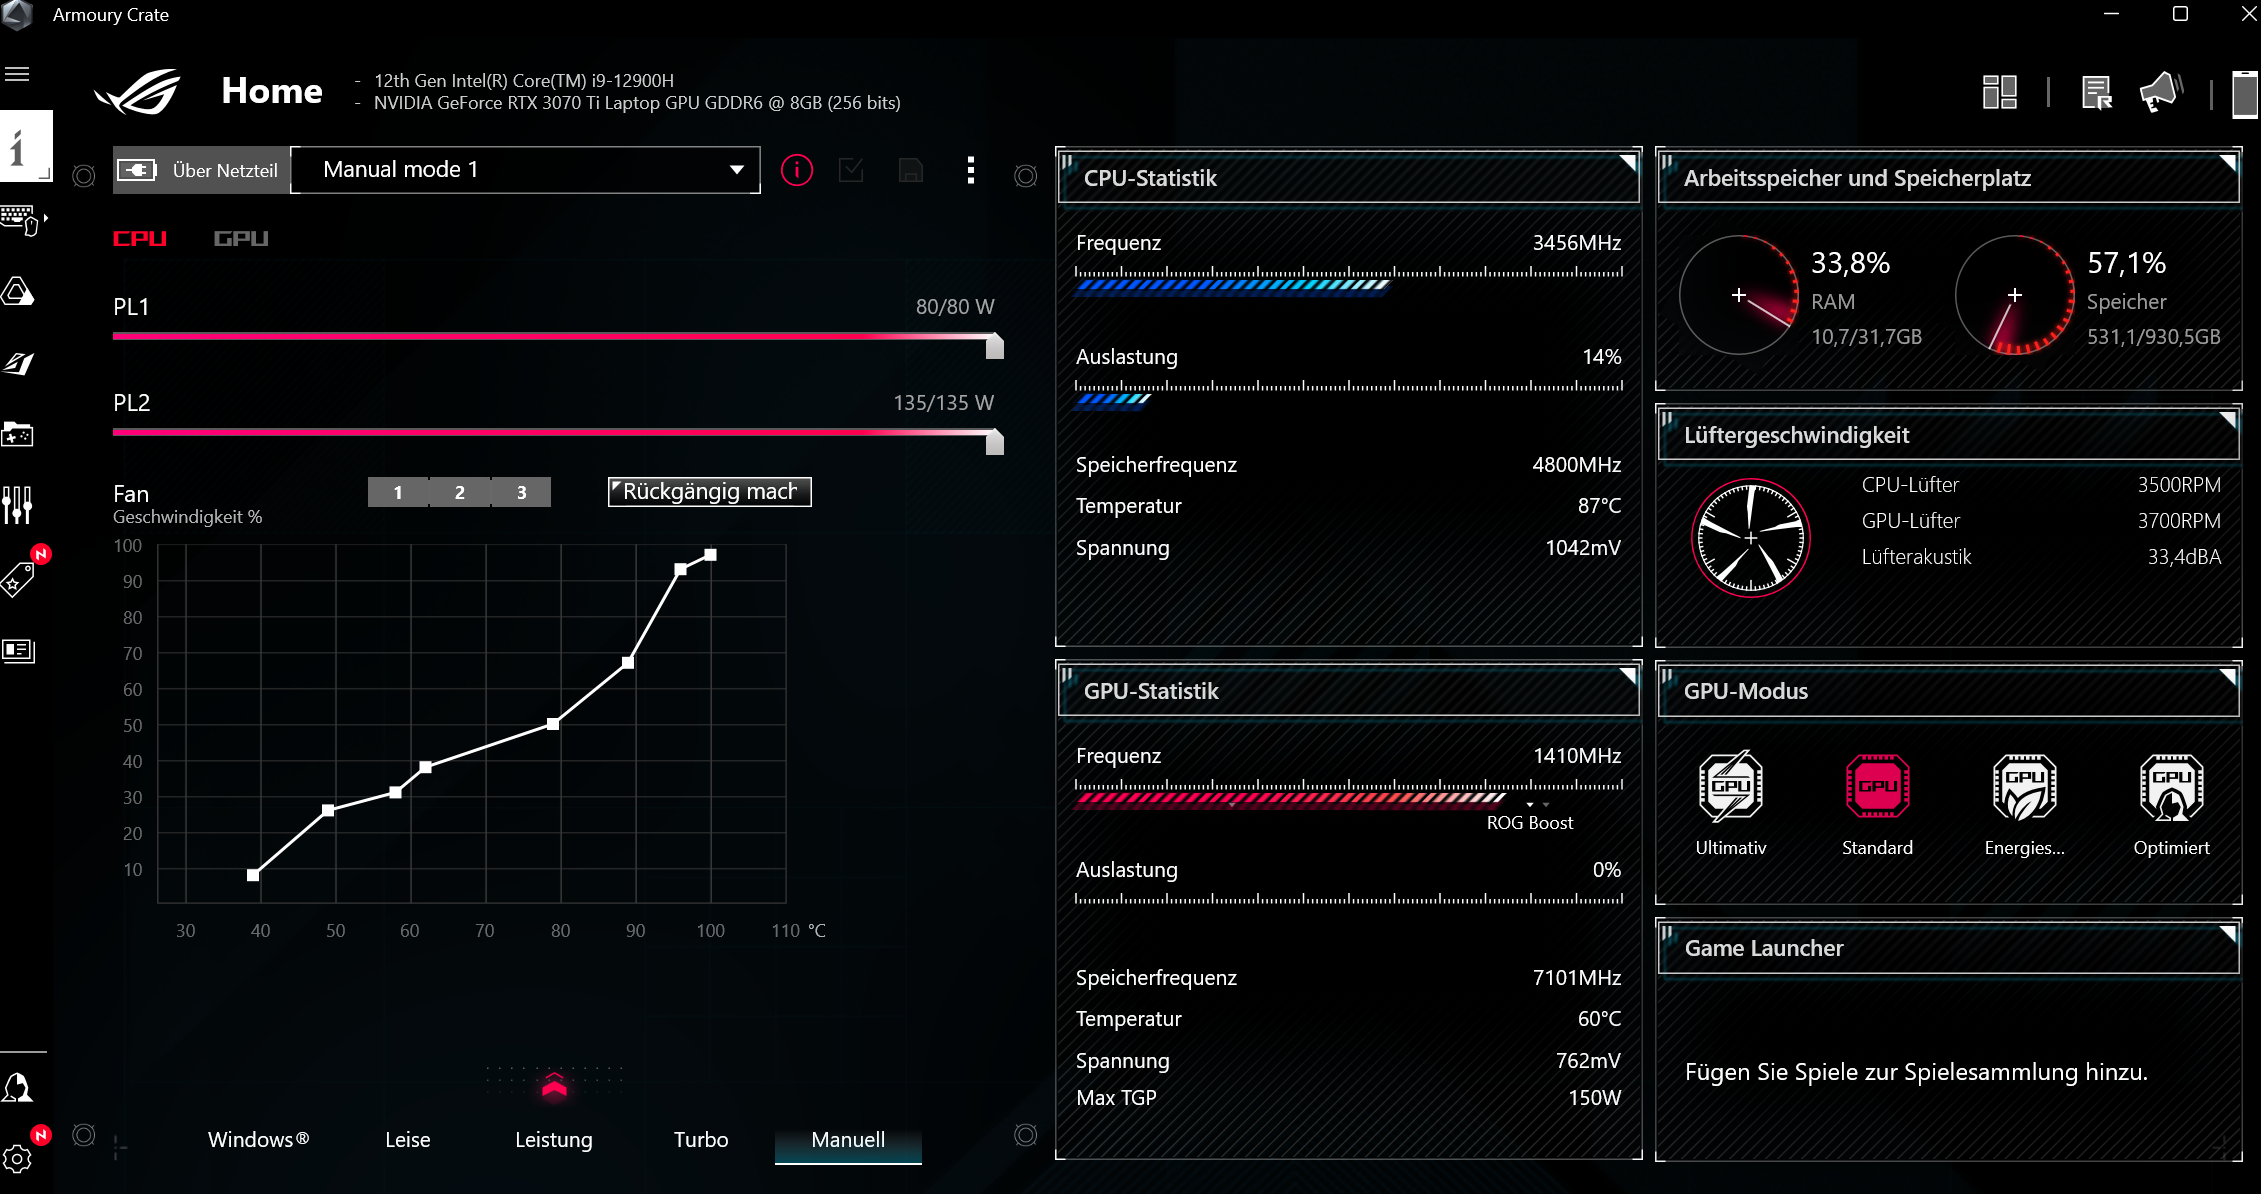Open the settings gear in sidebar
Screen dimensions: 2261x1194
click(17, 1159)
